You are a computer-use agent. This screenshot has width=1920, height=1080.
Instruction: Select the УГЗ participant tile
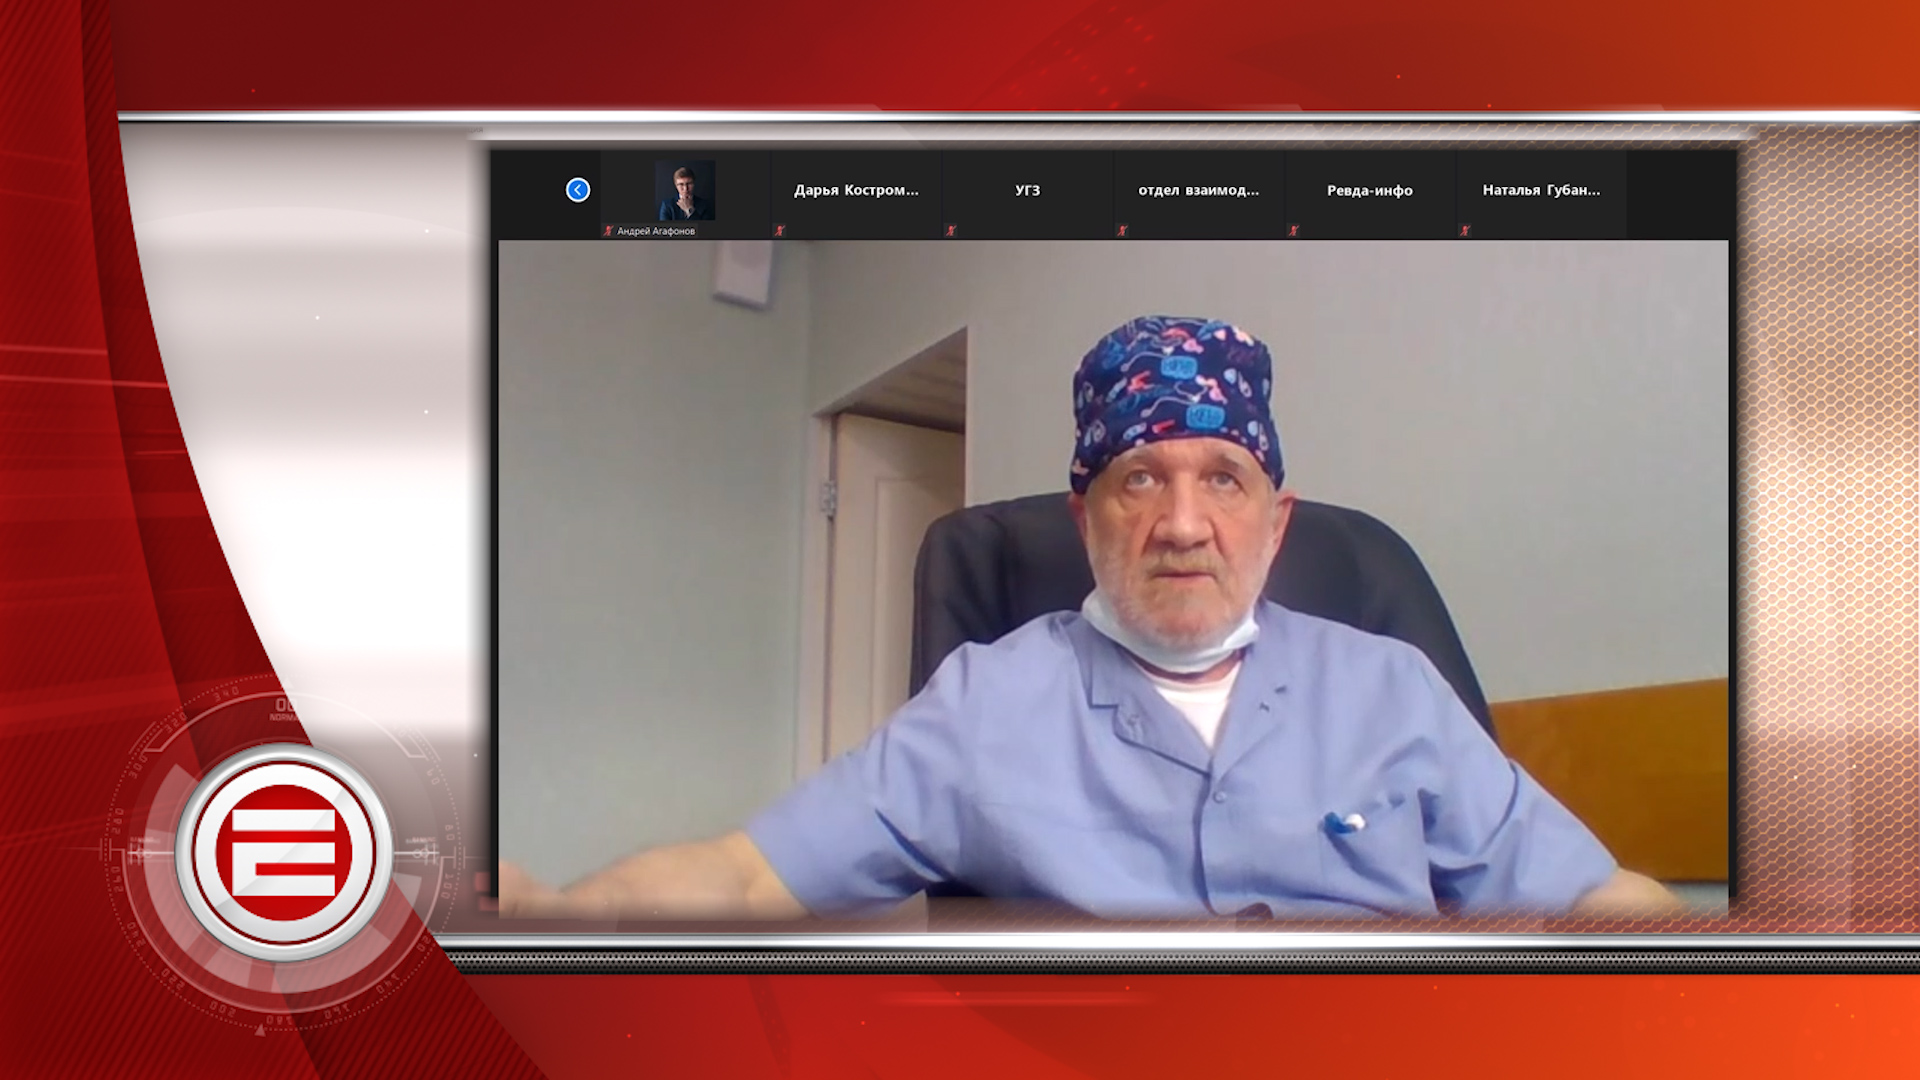click(1027, 194)
